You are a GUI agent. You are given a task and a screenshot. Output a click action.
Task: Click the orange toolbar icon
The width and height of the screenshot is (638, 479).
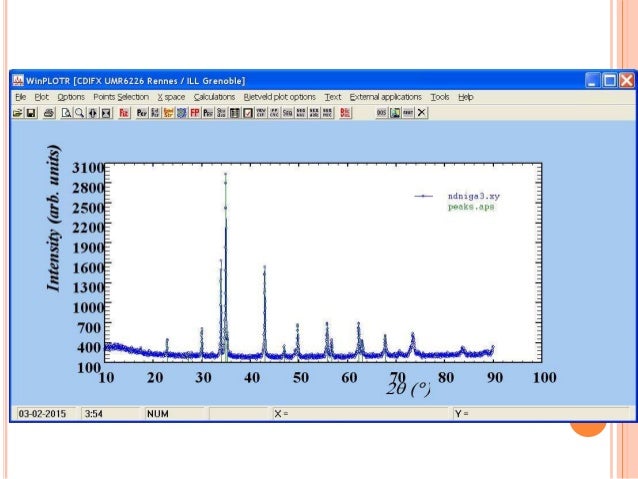click(x=168, y=113)
